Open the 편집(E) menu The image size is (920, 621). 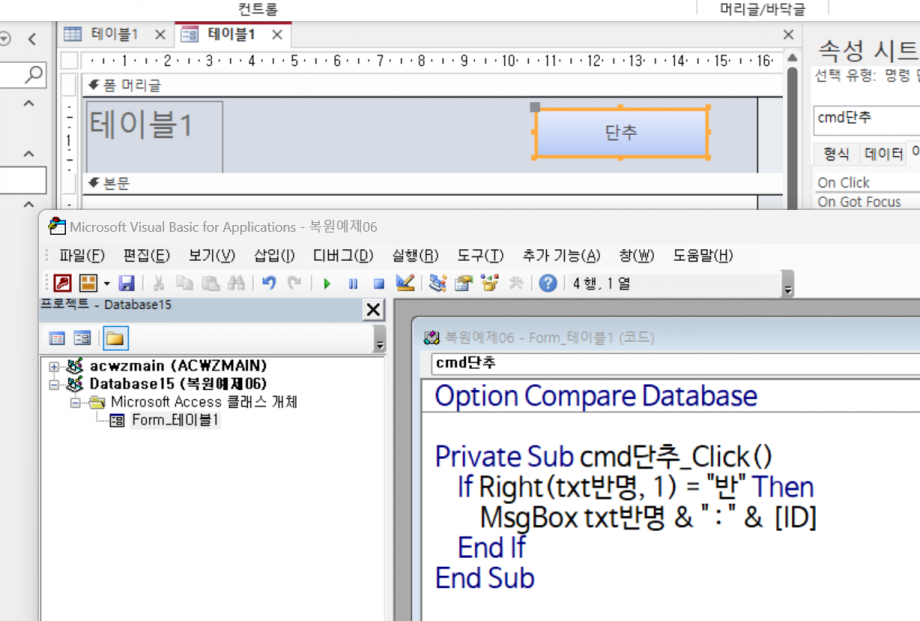coord(146,256)
